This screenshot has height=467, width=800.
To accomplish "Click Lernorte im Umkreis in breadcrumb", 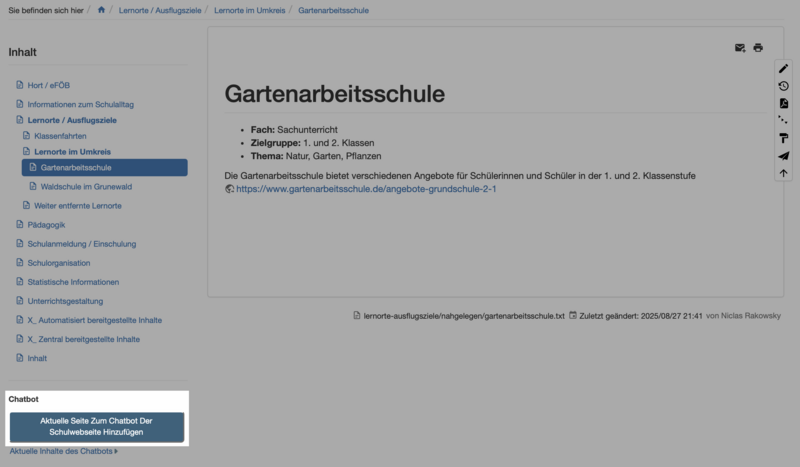I will pos(250,11).
